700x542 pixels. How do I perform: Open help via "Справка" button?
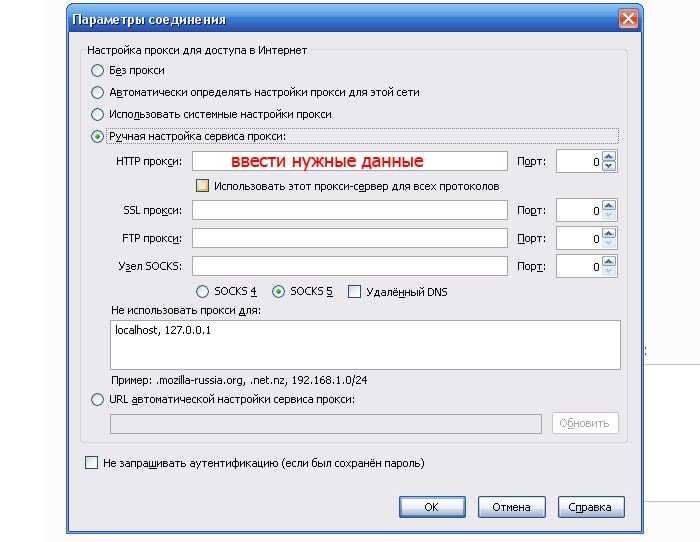pos(591,507)
